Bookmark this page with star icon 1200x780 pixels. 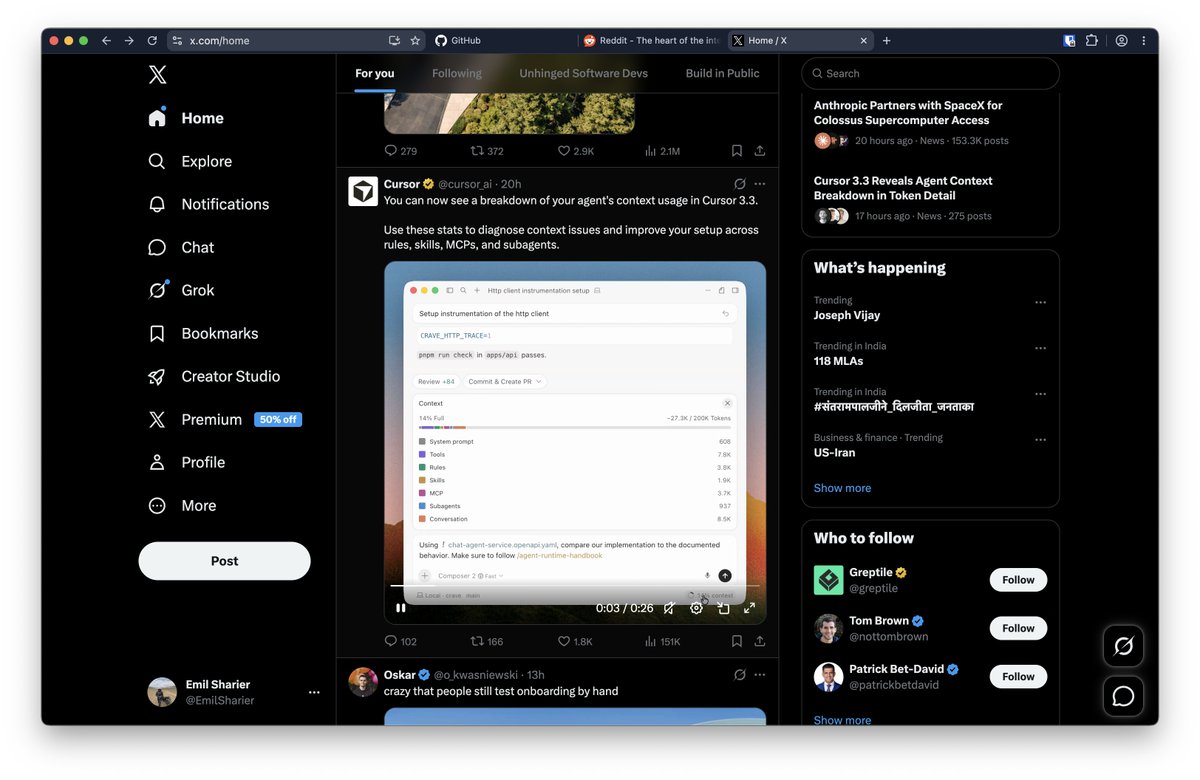click(415, 40)
